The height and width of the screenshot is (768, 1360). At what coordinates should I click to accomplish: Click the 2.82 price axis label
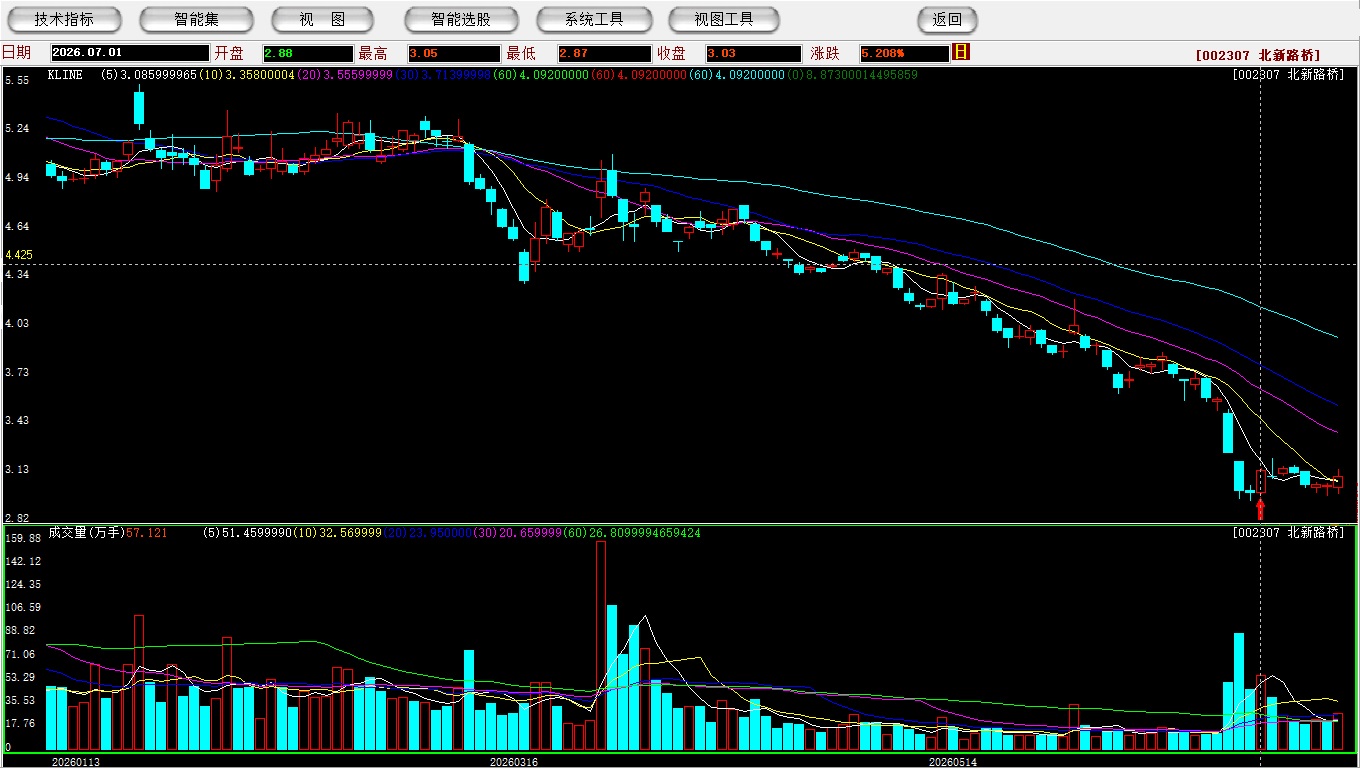coord(17,518)
